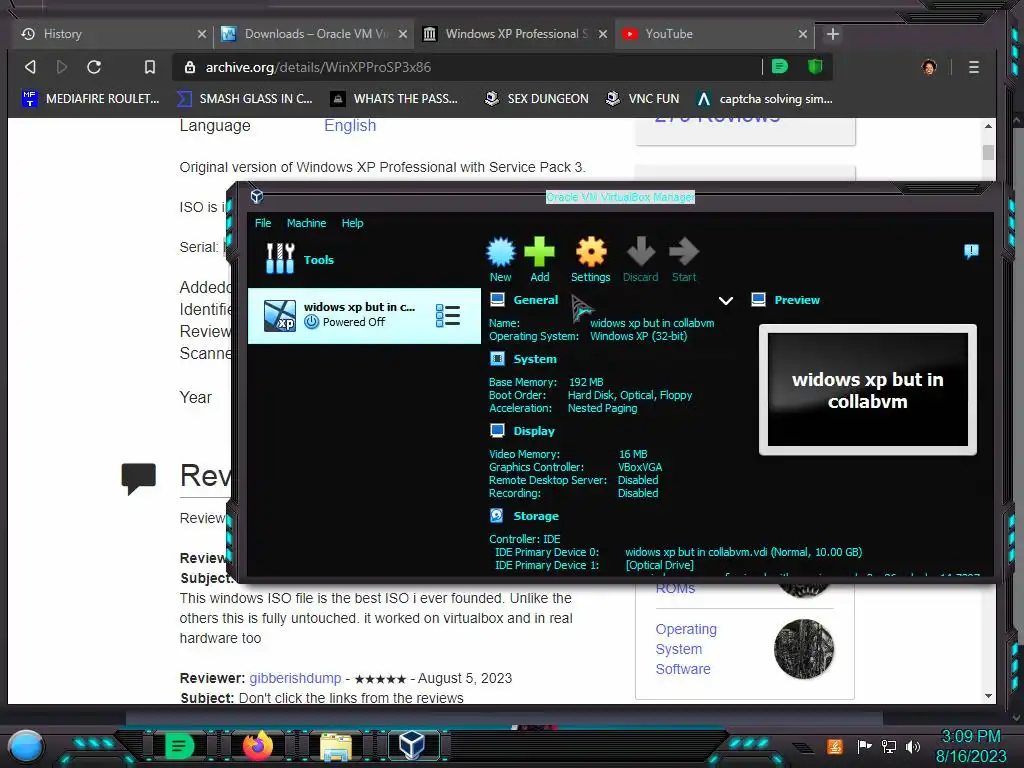Click the VBoxVGA graphics controller value
This screenshot has width=1024, height=768.
[x=640, y=467]
